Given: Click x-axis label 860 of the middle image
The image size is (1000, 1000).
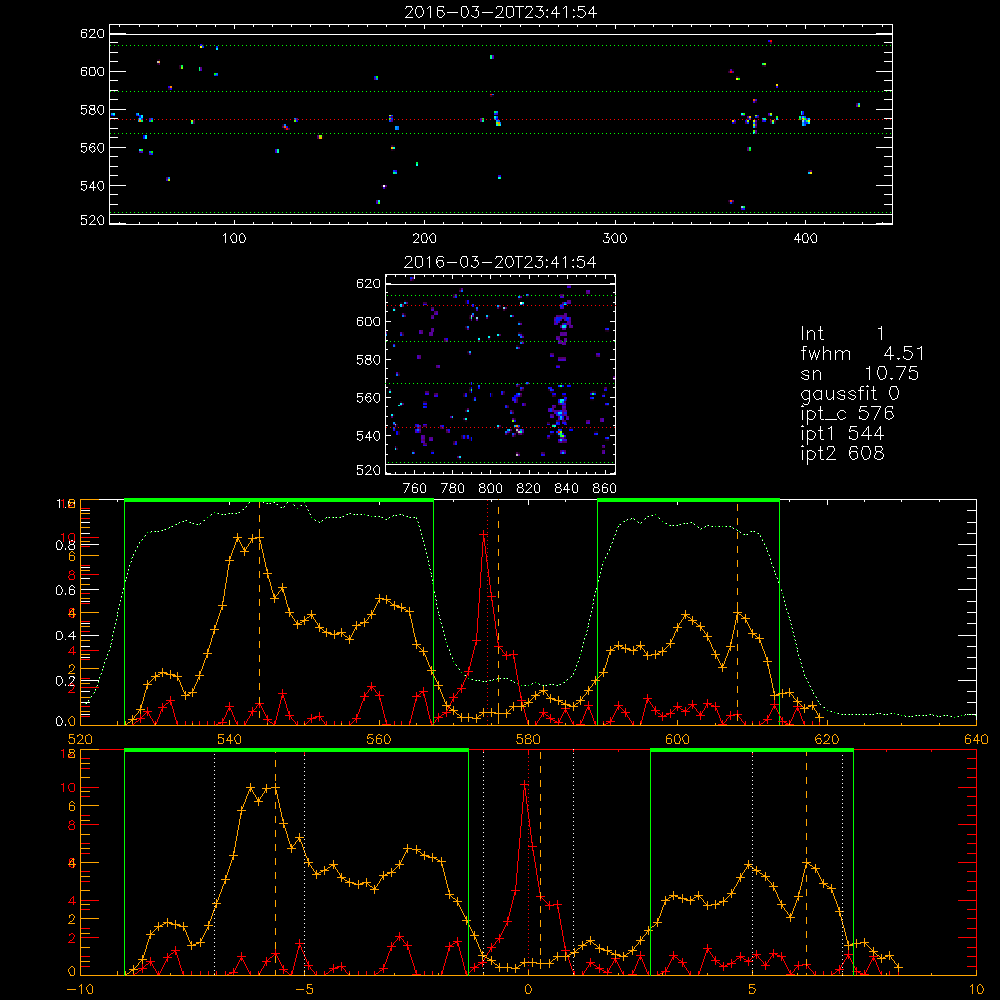Looking at the screenshot, I should point(605,489).
